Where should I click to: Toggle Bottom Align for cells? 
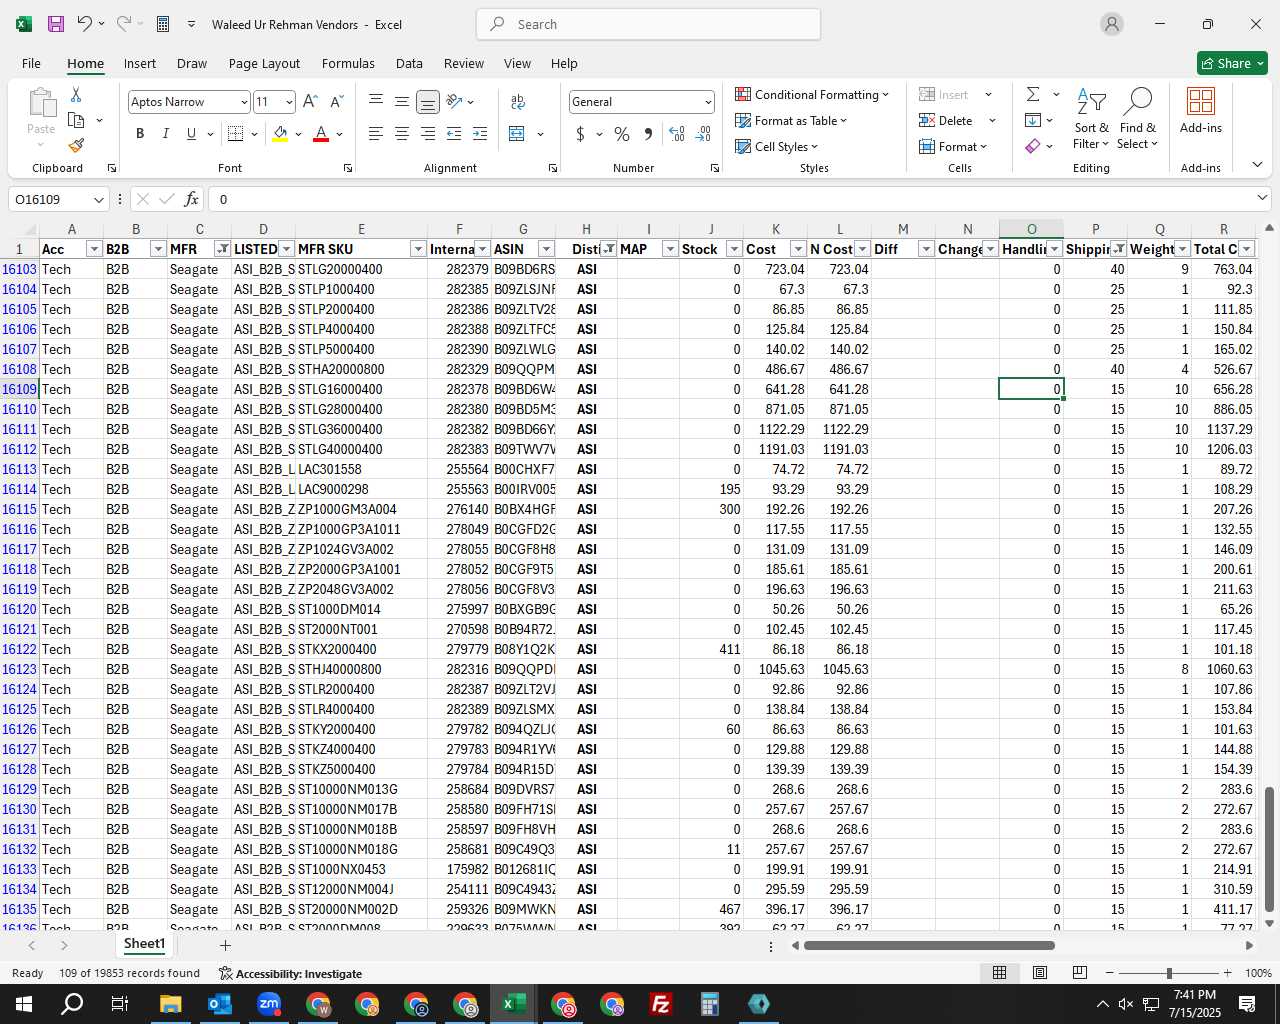coord(427,101)
